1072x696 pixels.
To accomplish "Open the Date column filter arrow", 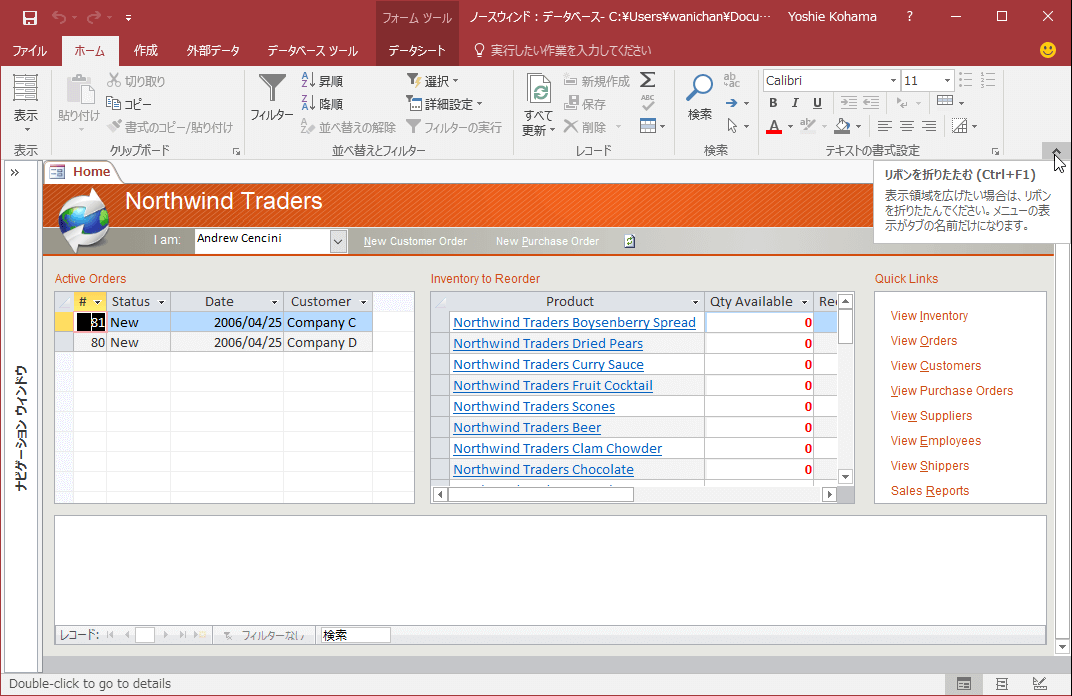I will click(274, 302).
